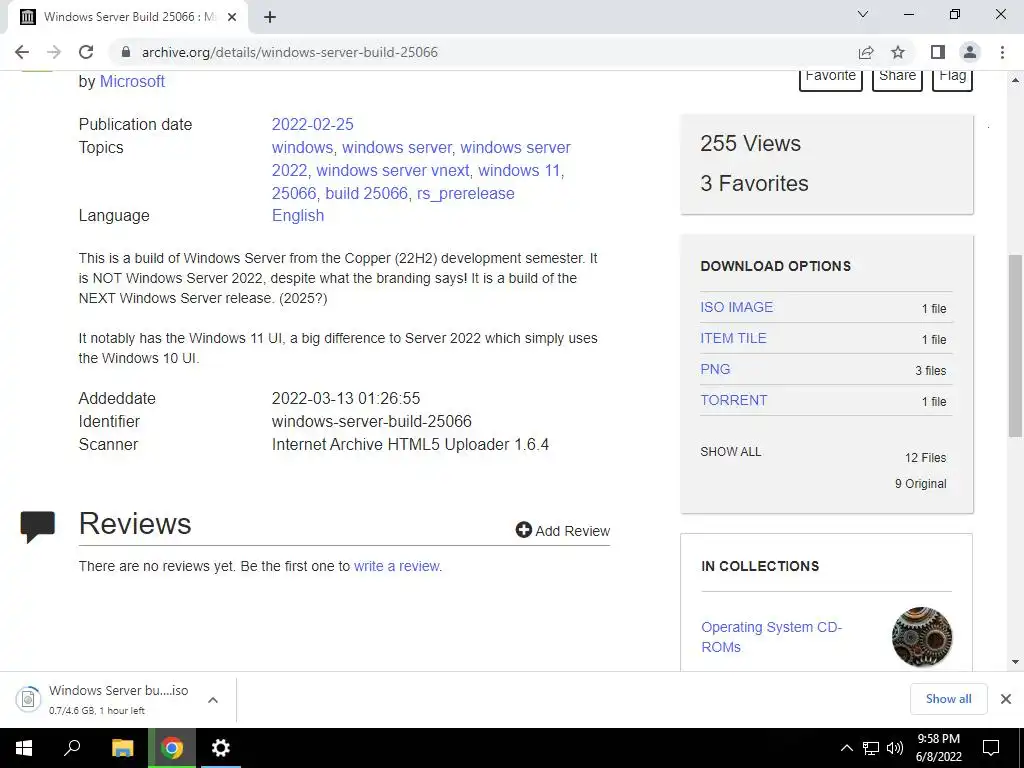Click the page vertical scrollbar thumb
This screenshot has height=768, width=1024.
pos(1015,345)
